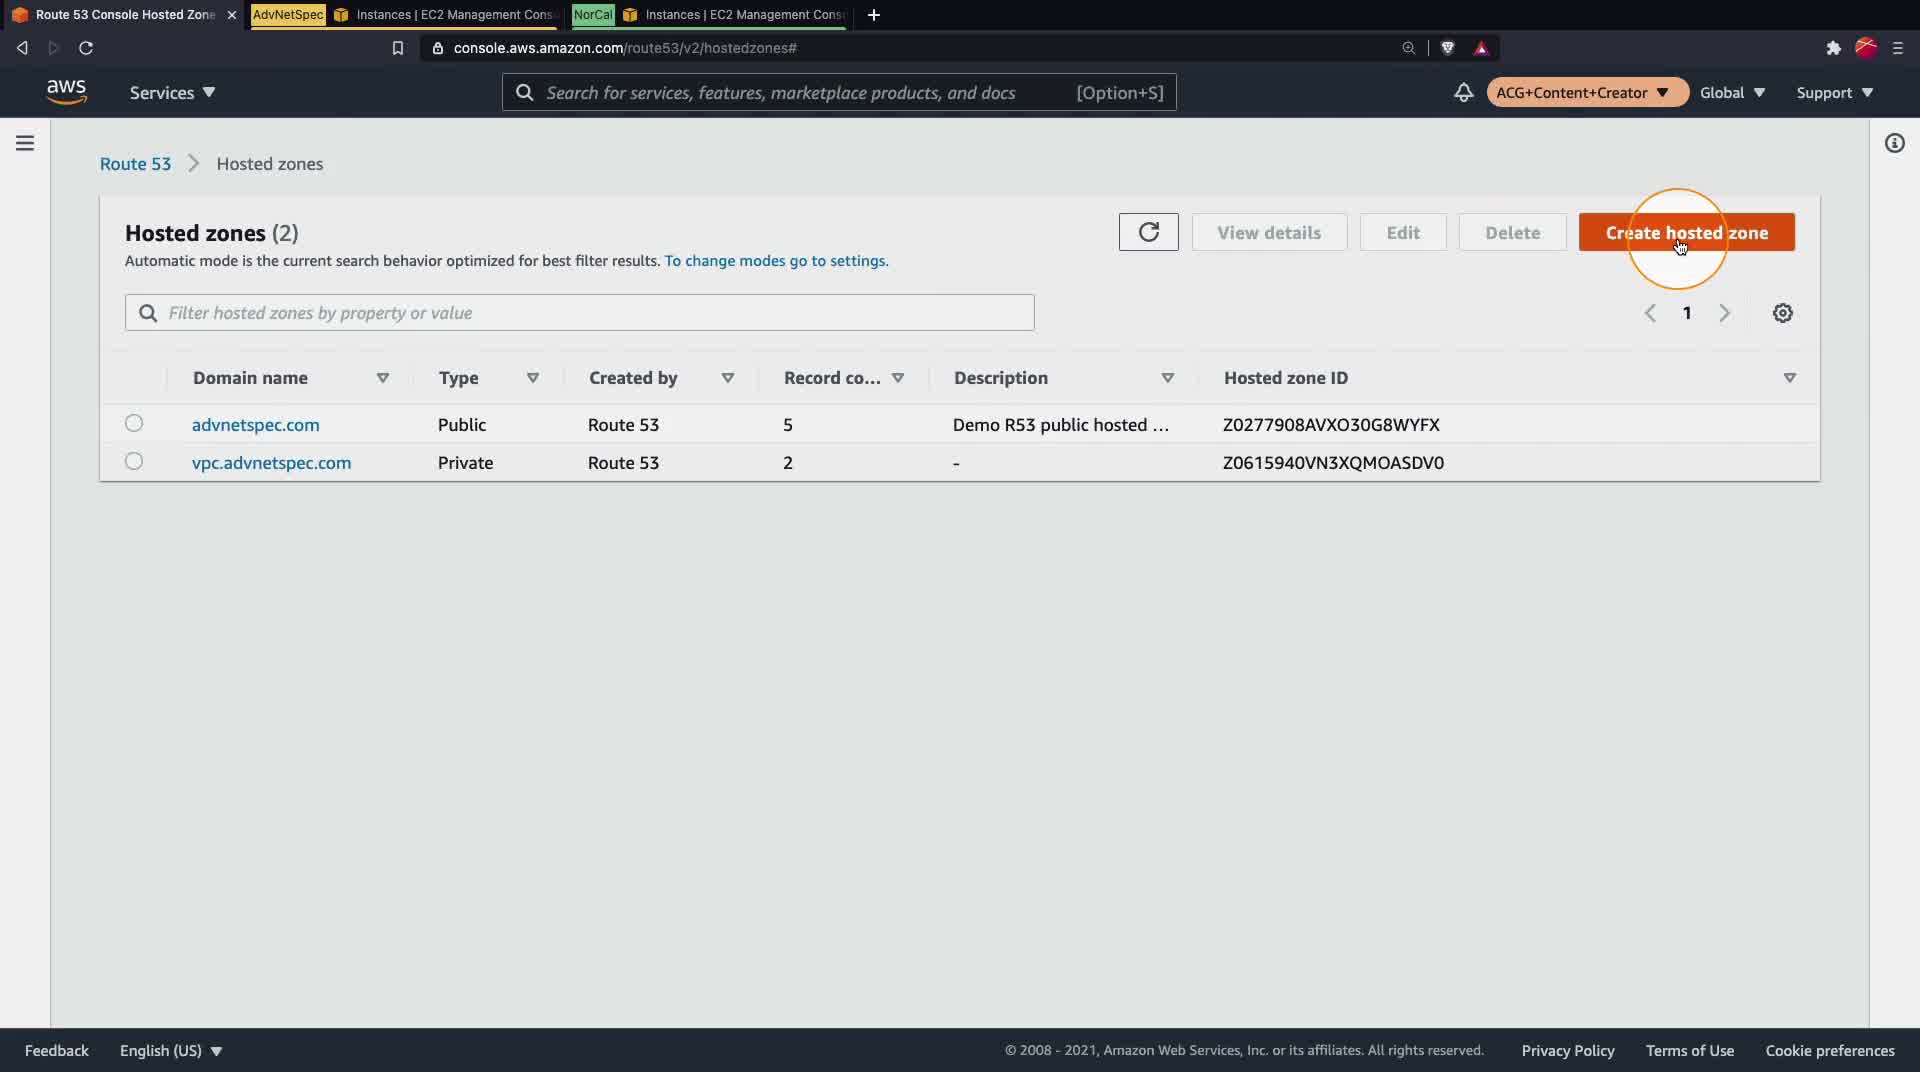
Task: Open the hamburger navigation menu
Action: click(25, 143)
